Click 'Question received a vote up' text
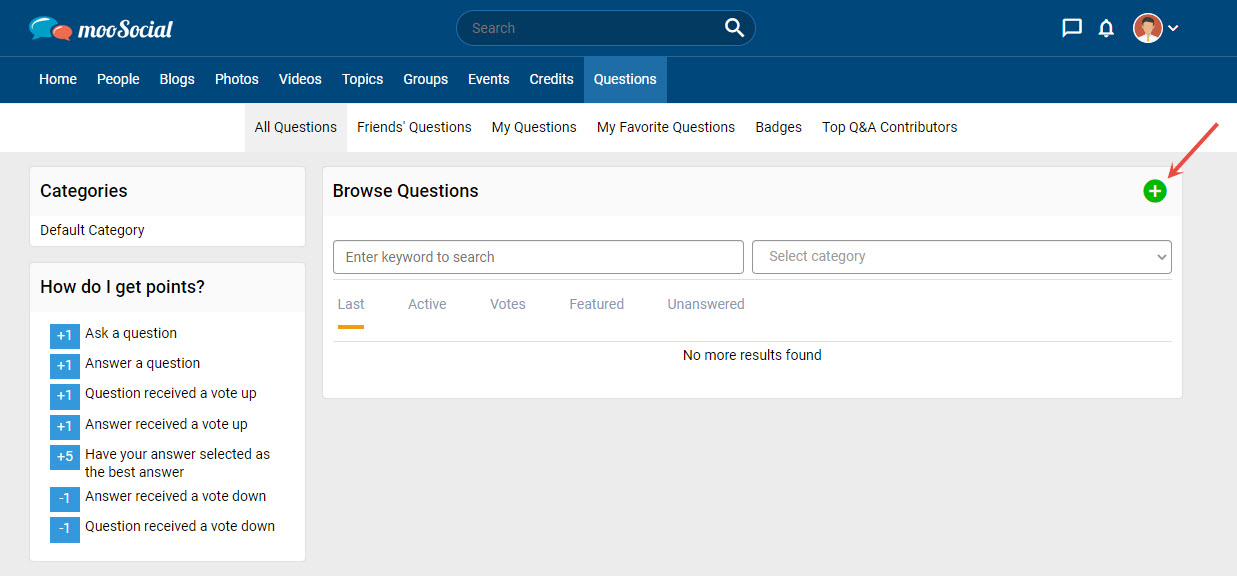1237x576 pixels. coord(171,393)
